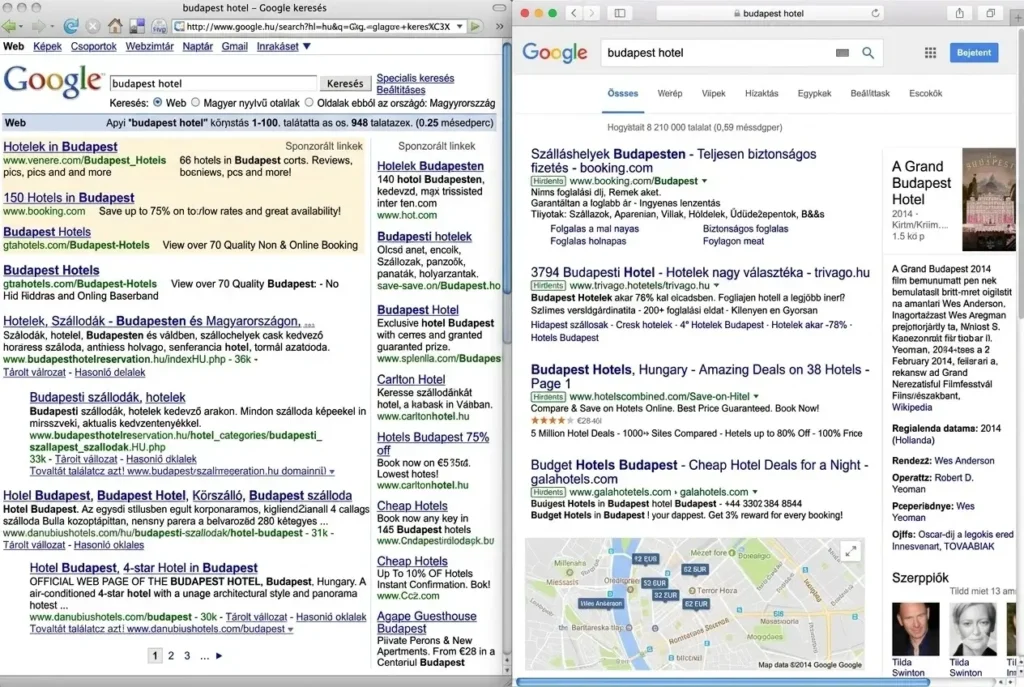
Task: Expand the map with the fullscreen icon
Action: (x=851, y=551)
